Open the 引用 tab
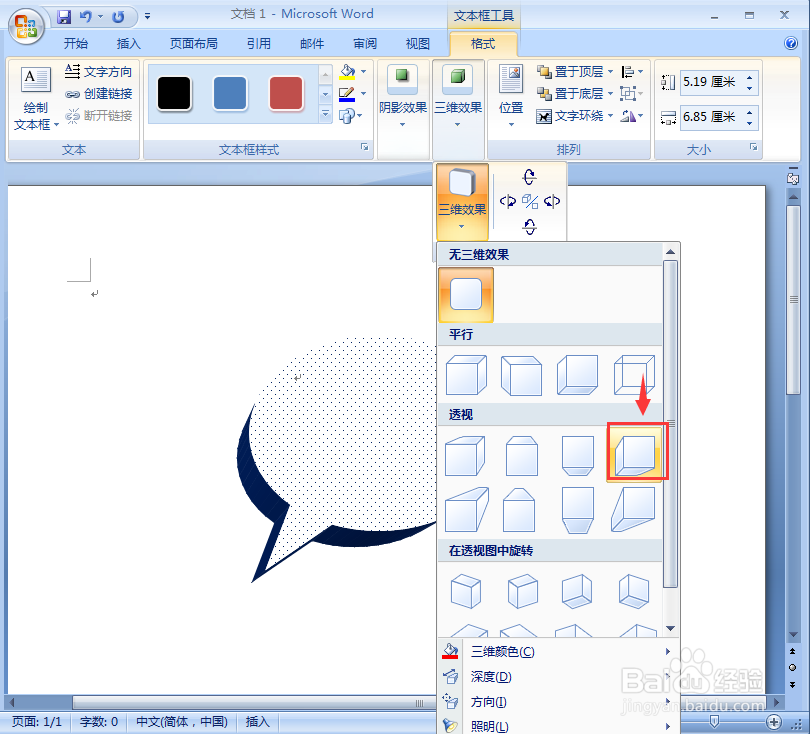This screenshot has width=810, height=734. coord(259,44)
